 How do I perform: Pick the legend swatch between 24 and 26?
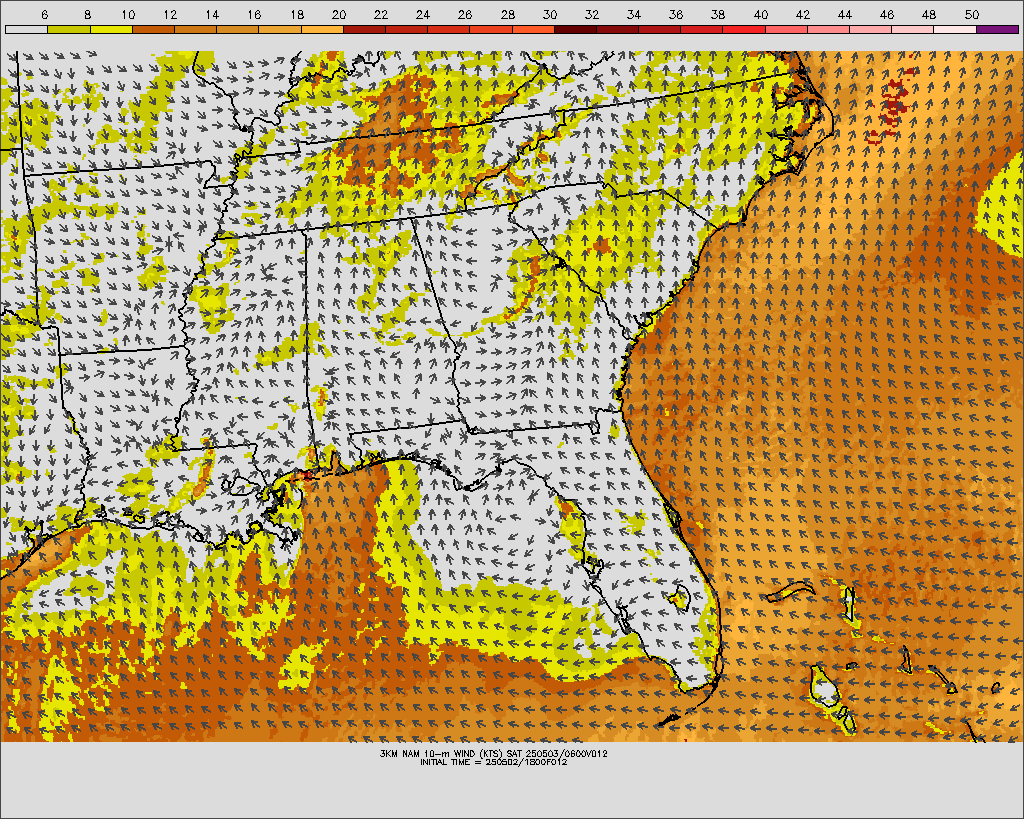point(449,29)
